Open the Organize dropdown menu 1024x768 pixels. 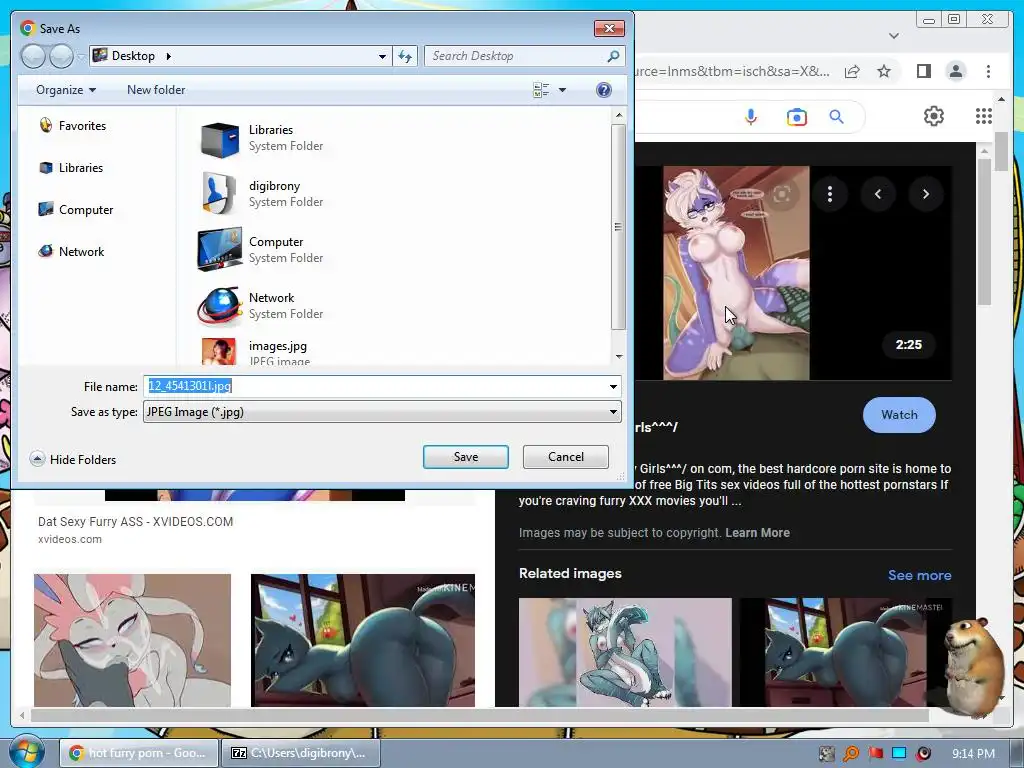[x=66, y=90]
